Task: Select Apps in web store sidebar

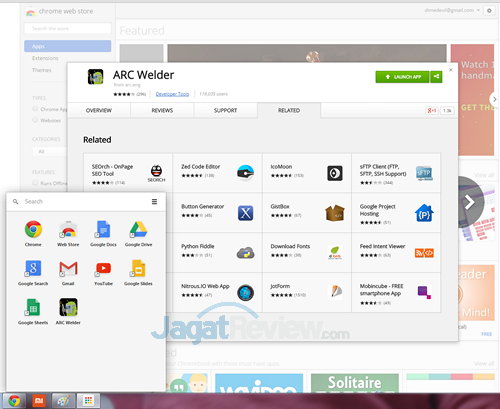Action: click(x=68, y=46)
